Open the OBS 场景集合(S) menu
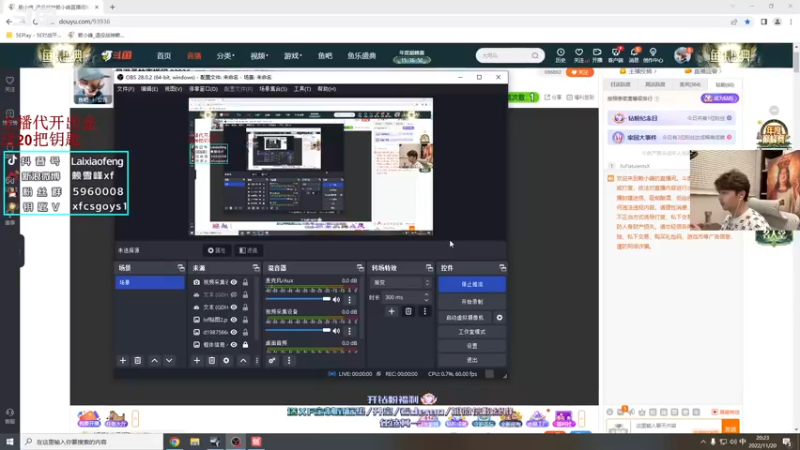This screenshot has height=450, width=800. (273, 89)
